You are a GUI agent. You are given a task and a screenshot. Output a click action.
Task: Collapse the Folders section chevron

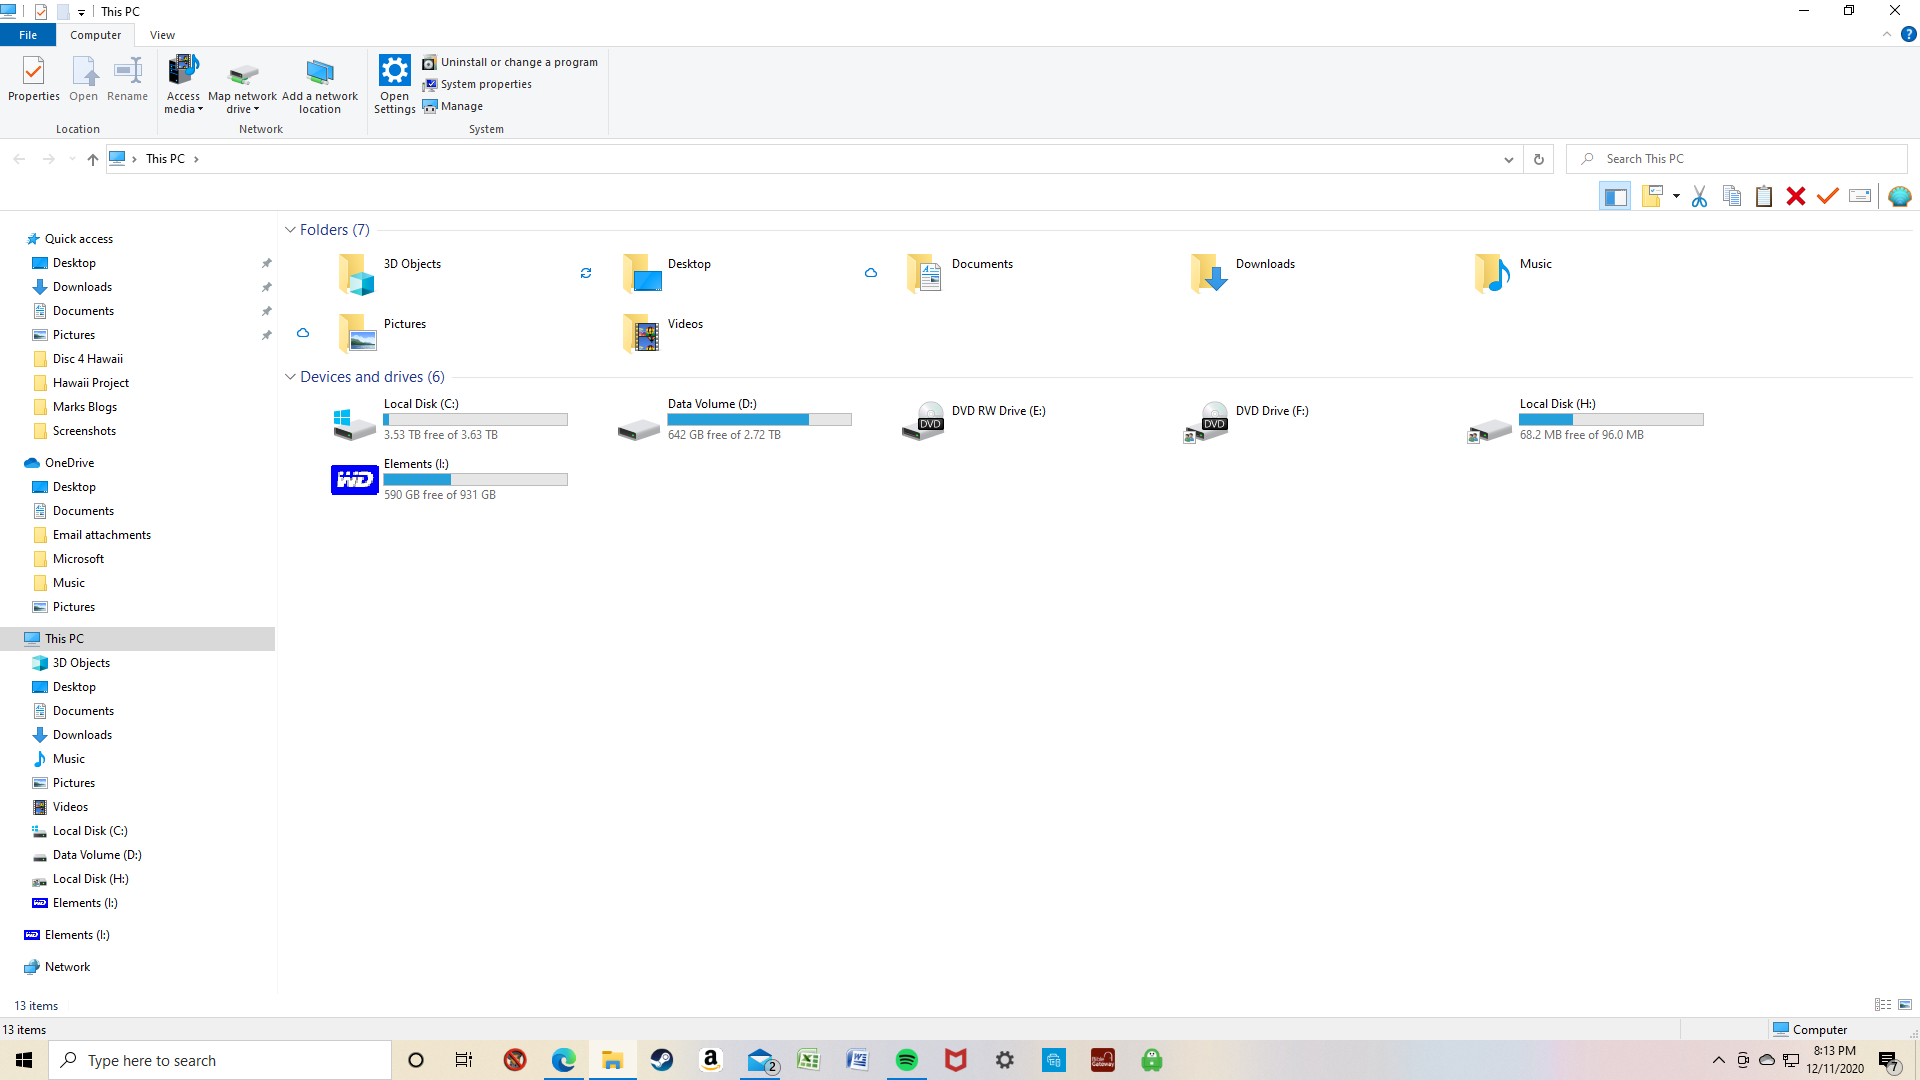tap(290, 230)
